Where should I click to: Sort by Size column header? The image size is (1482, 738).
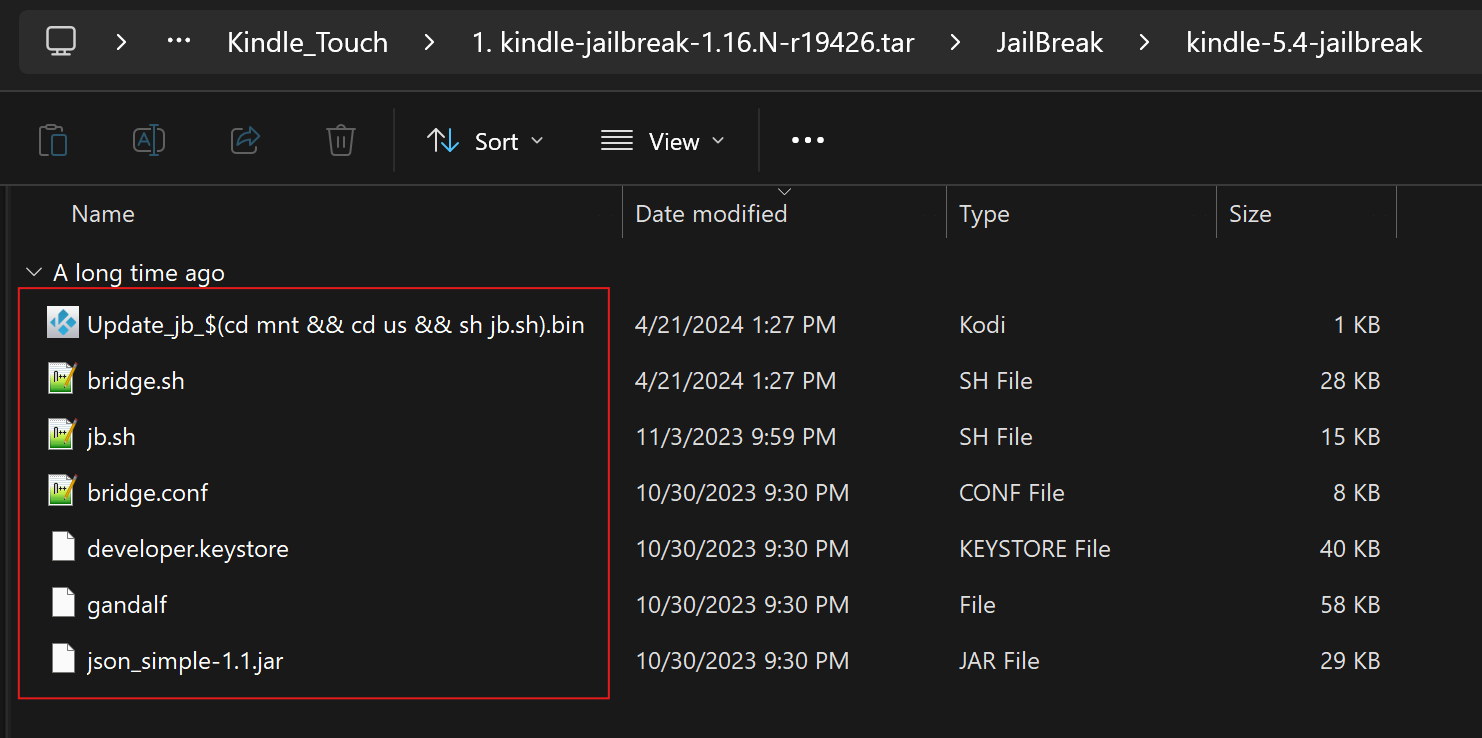point(1250,213)
